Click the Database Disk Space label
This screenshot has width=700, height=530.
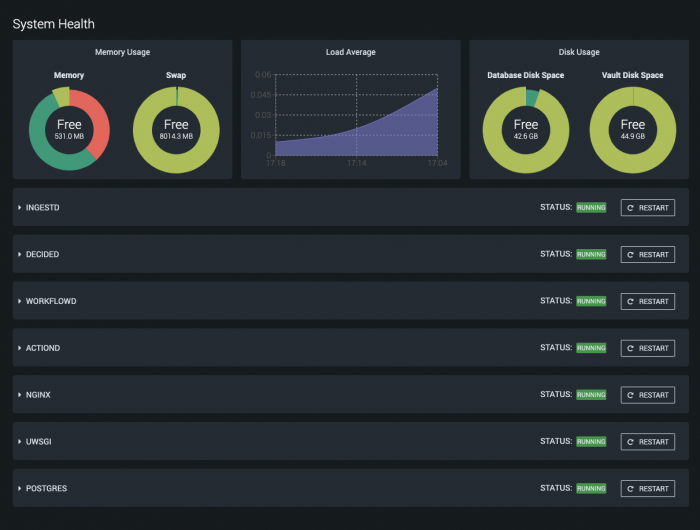click(x=526, y=75)
